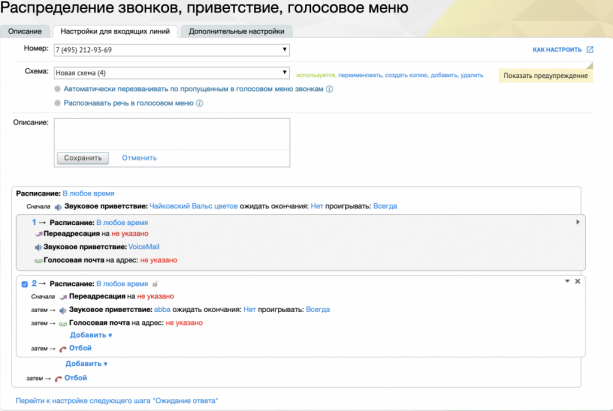
Task: Click speaker icon next to VoiceMail greeting
Action: coord(38,248)
